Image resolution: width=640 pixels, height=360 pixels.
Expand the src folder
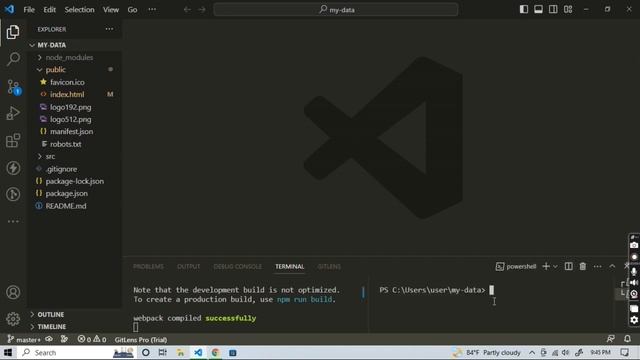[75, 156]
